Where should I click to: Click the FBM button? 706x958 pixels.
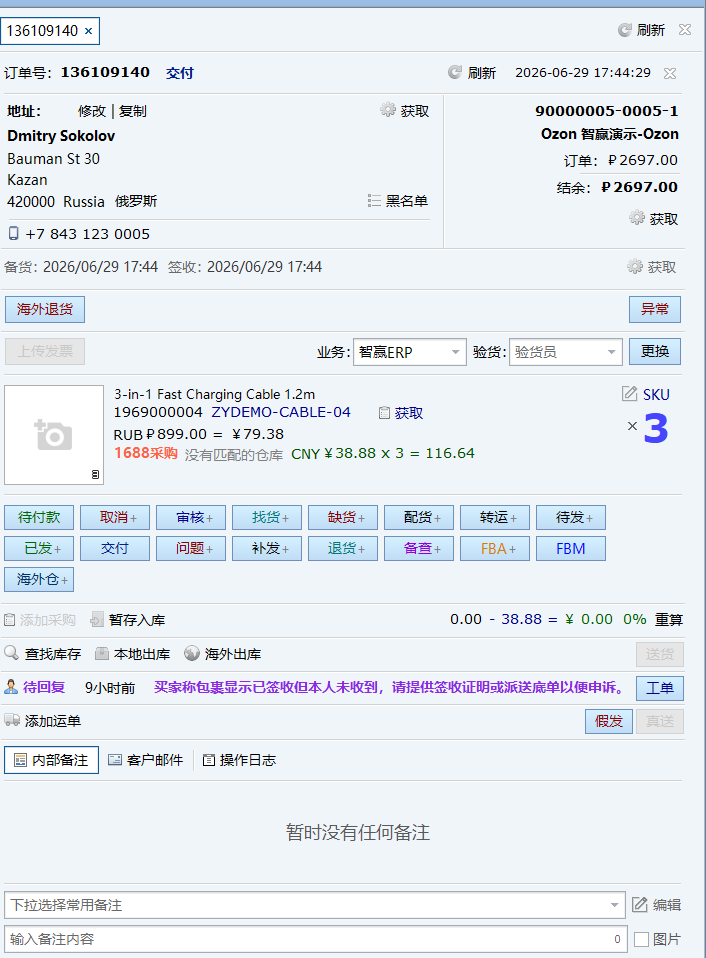[x=571, y=549]
